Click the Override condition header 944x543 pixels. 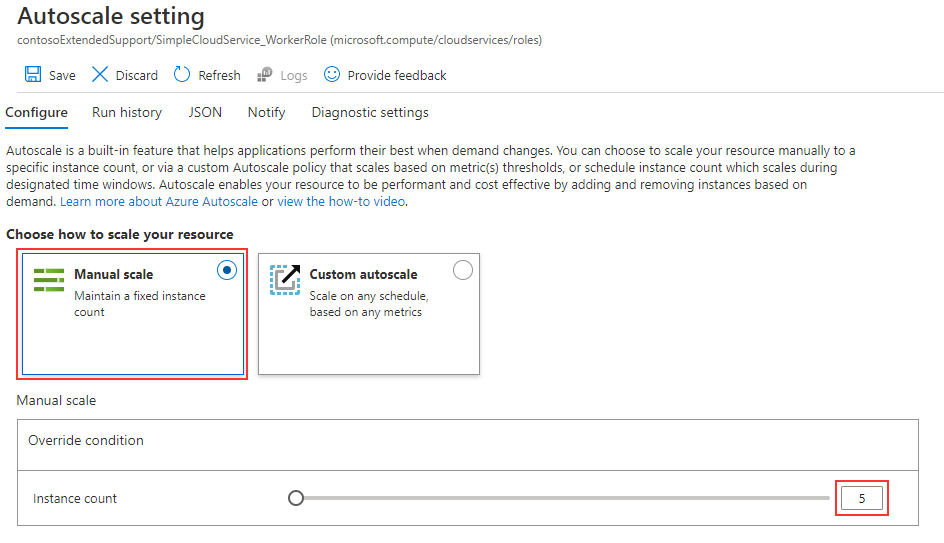point(86,440)
